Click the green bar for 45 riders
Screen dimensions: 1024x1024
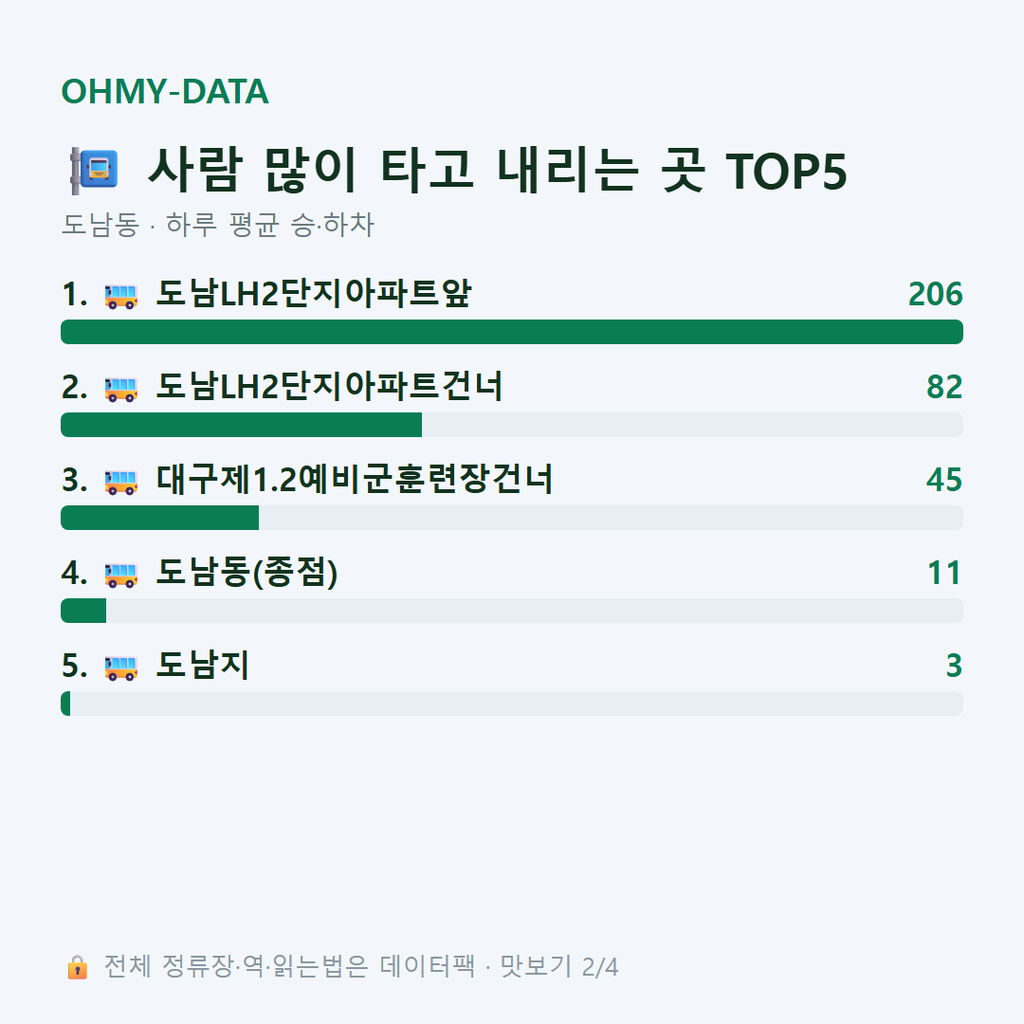click(x=160, y=518)
